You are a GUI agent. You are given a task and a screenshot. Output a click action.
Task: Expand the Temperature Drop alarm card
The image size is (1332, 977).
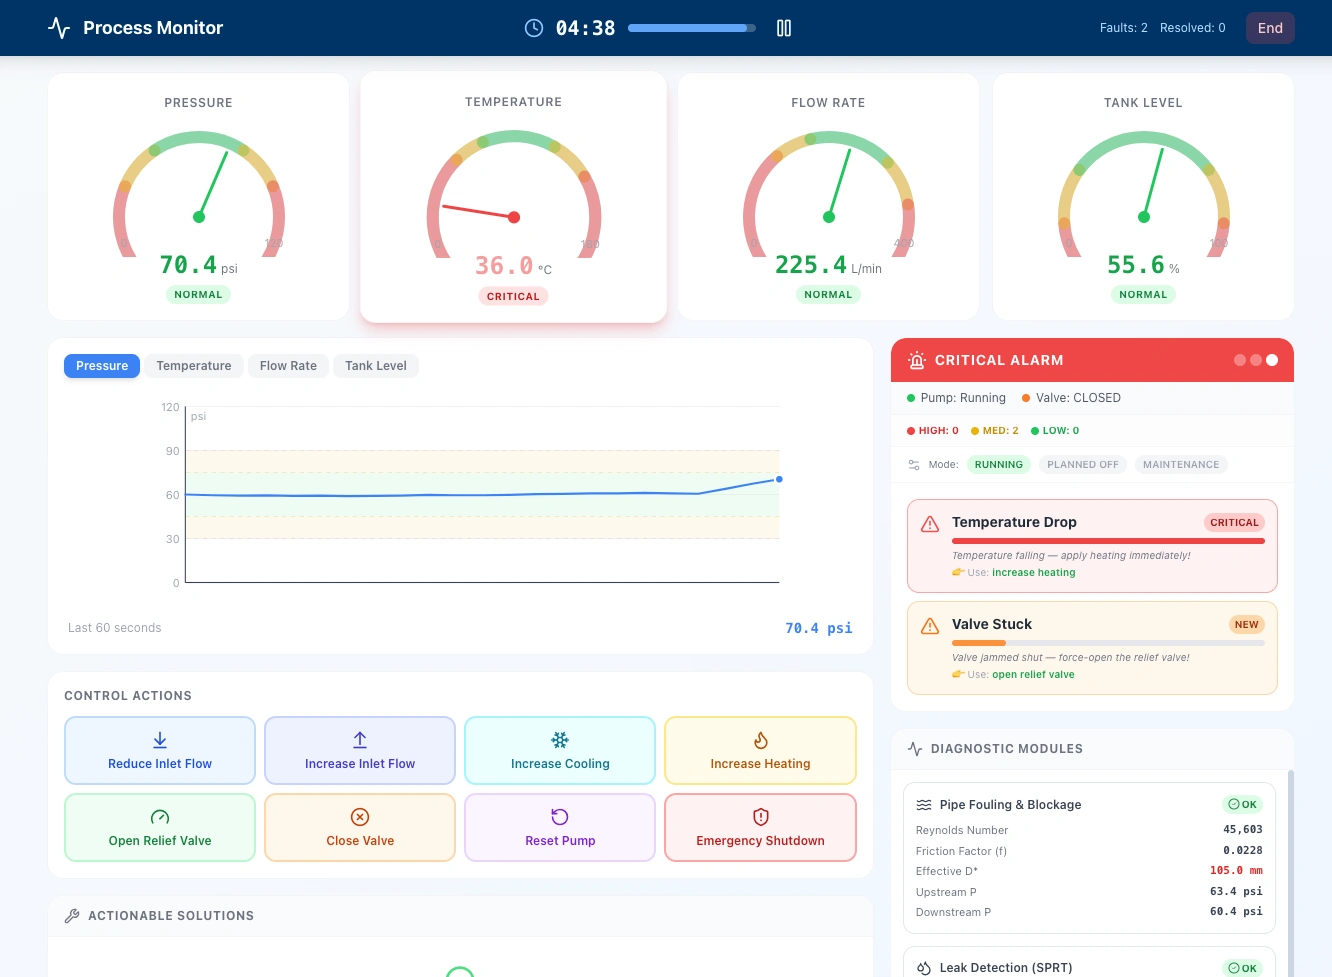pyautogui.click(x=1092, y=546)
